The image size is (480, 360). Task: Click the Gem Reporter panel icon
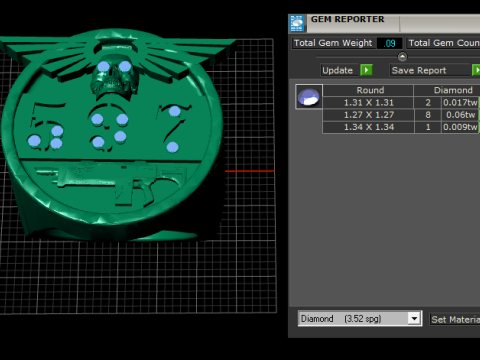[x=297, y=23]
